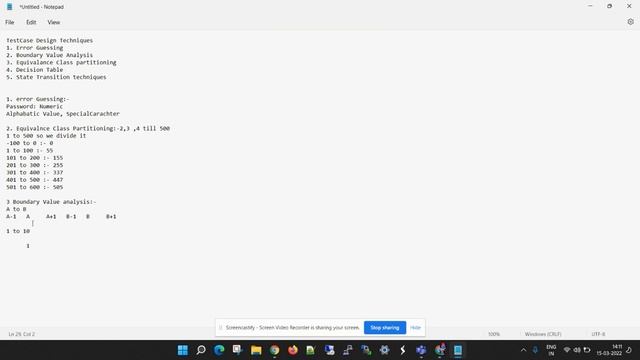Click the 'A-1 A A+1 B-1 B B+1' line

[61, 217]
